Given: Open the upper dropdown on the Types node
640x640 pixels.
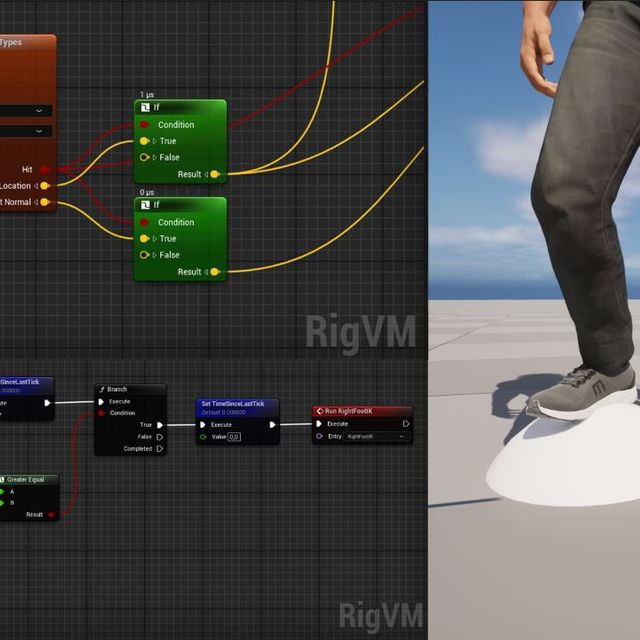Looking at the screenshot, I should pos(26,111).
